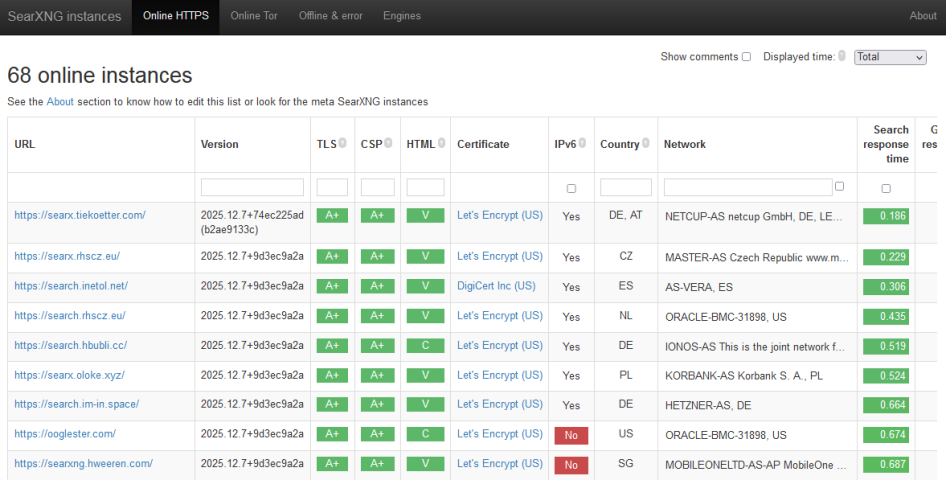Viewport: 946px width, 480px height.
Task: Click the Version filter input field
Action: click(x=252, y=187)
